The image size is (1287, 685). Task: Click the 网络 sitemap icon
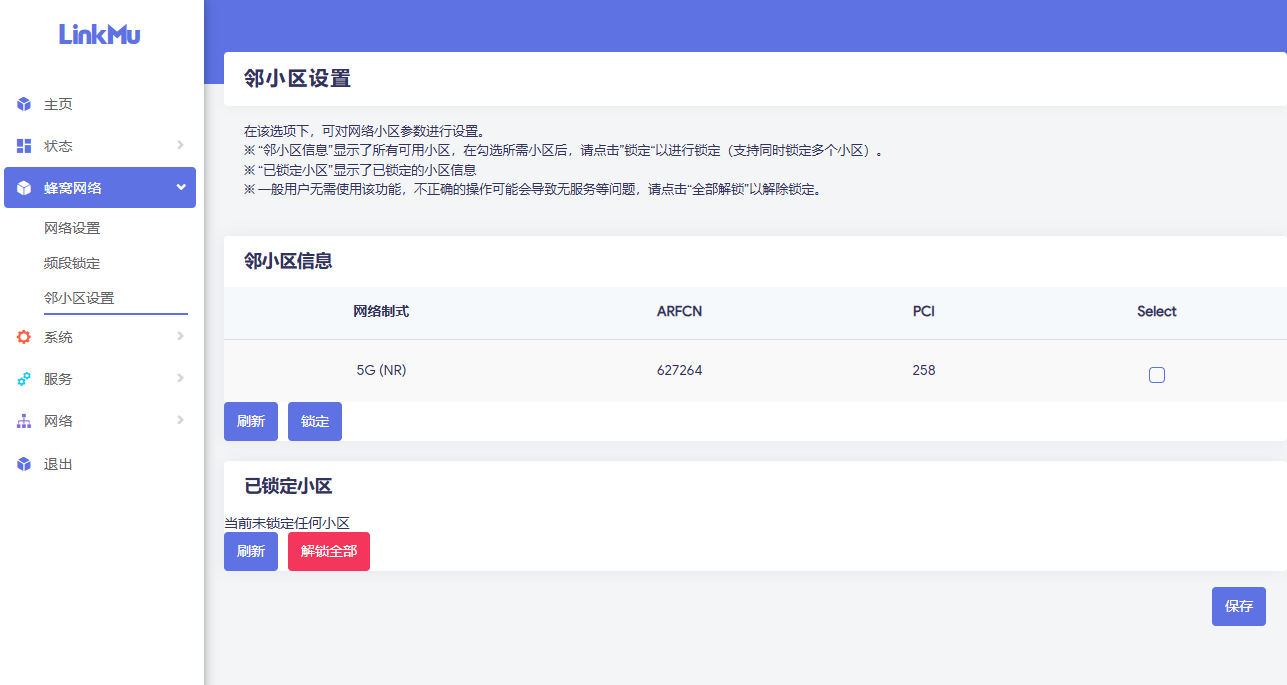pos(24,421)
